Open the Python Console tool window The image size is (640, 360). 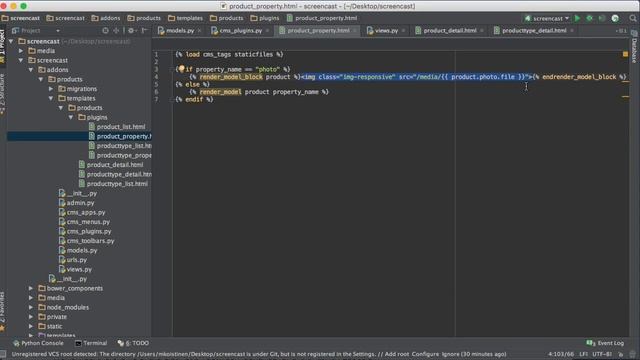[x=38, y=343]
